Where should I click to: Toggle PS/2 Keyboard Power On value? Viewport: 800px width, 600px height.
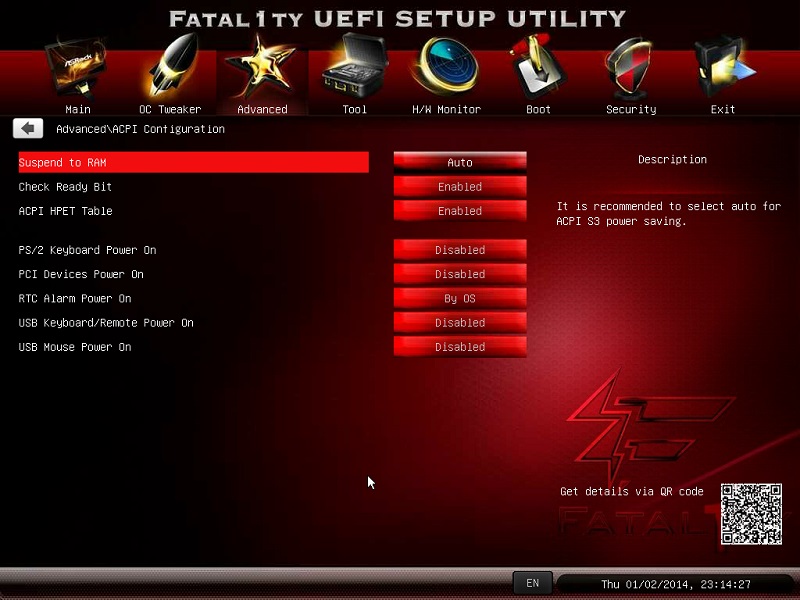[x=460, y=250]
